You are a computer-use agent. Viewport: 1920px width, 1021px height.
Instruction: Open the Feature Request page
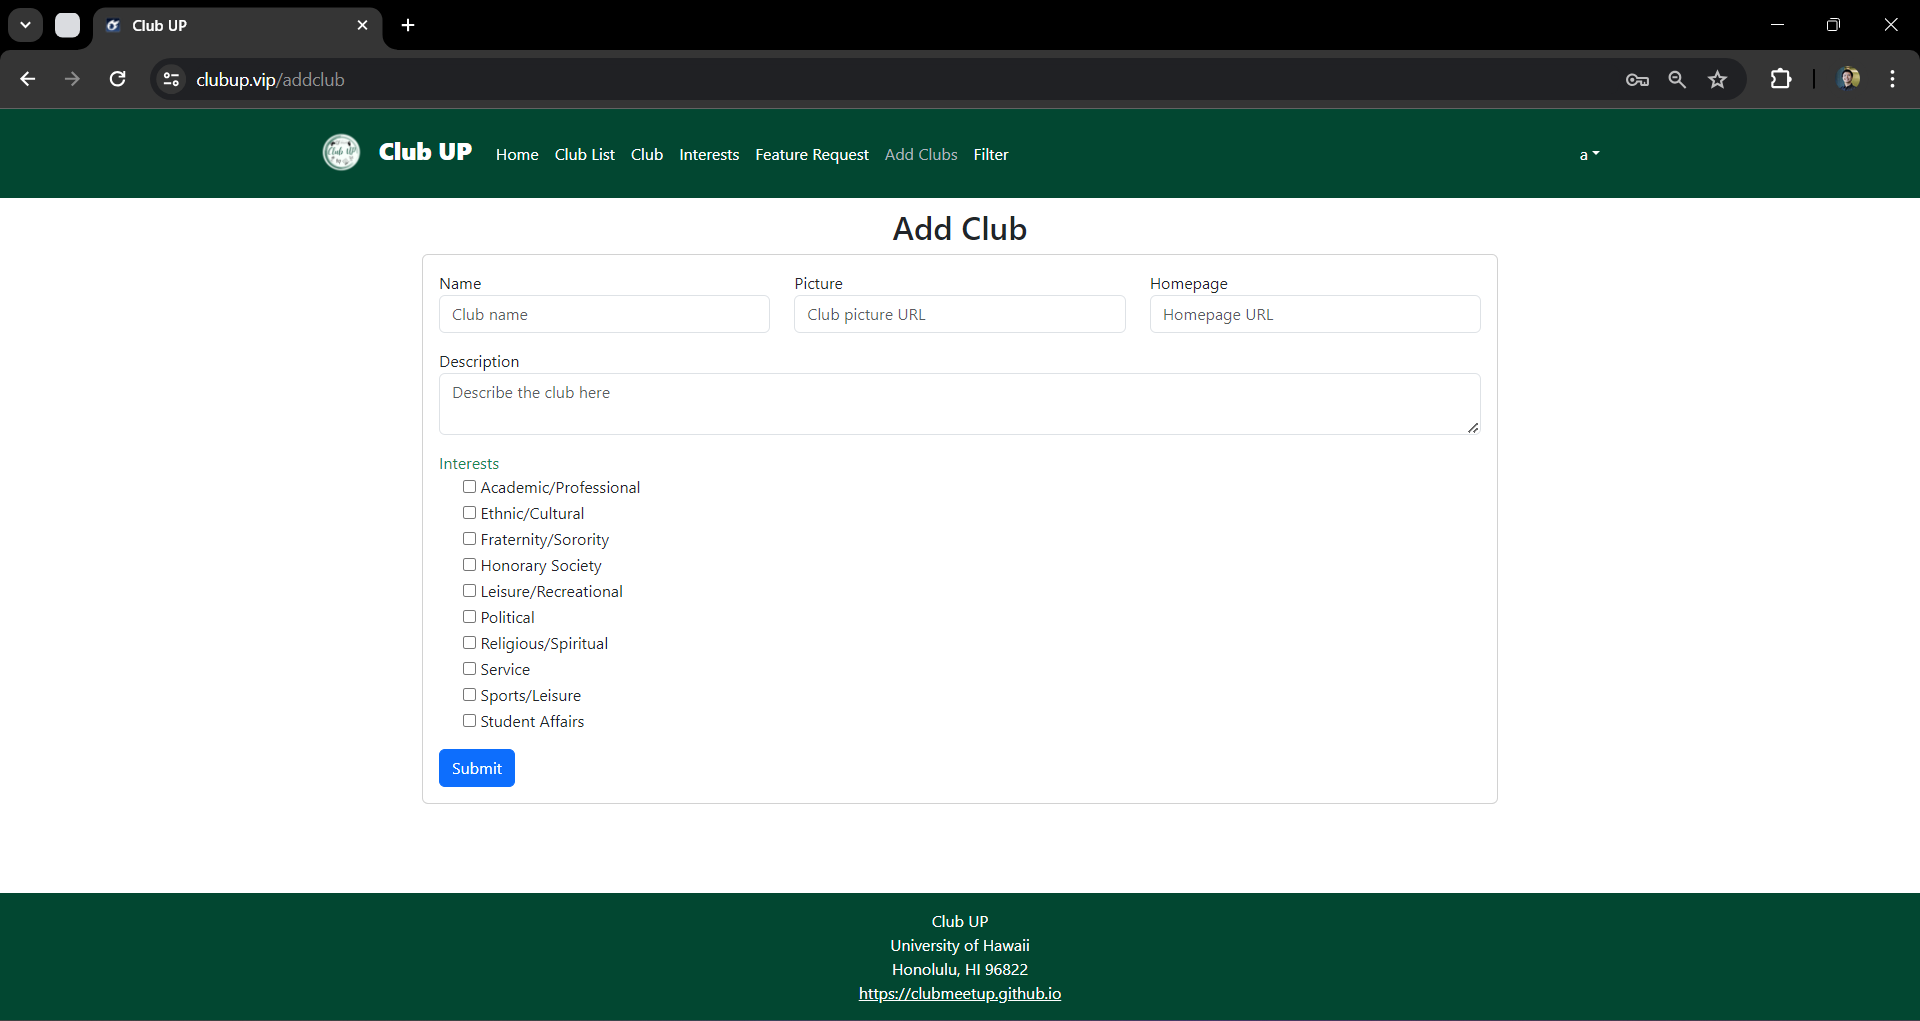click(x=811, y=154)
